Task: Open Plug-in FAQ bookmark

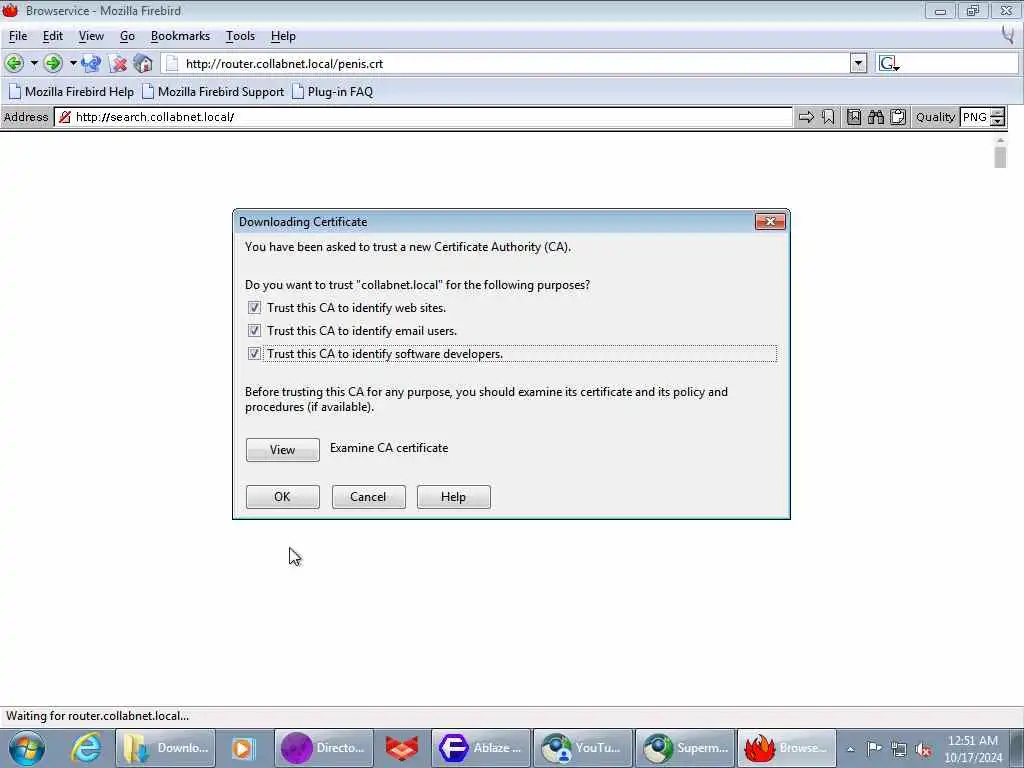Action: pos(332,91)
